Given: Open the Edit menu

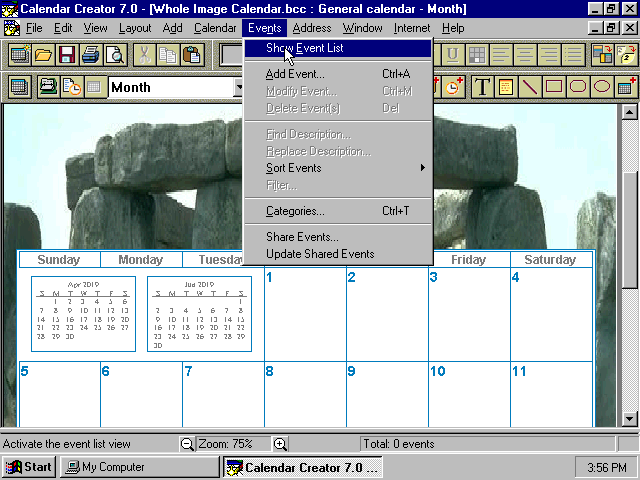Looking at the screenshot, I should coord(63,28).
